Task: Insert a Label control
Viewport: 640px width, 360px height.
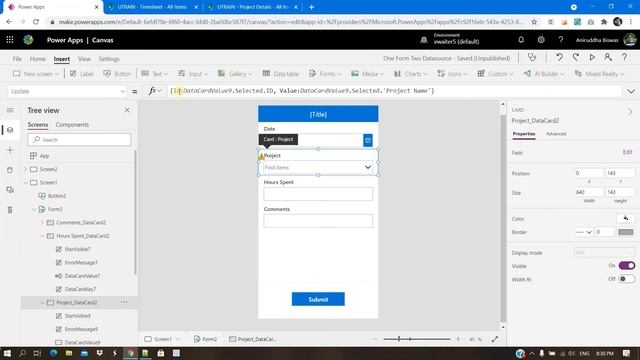Action: [82, 73]
